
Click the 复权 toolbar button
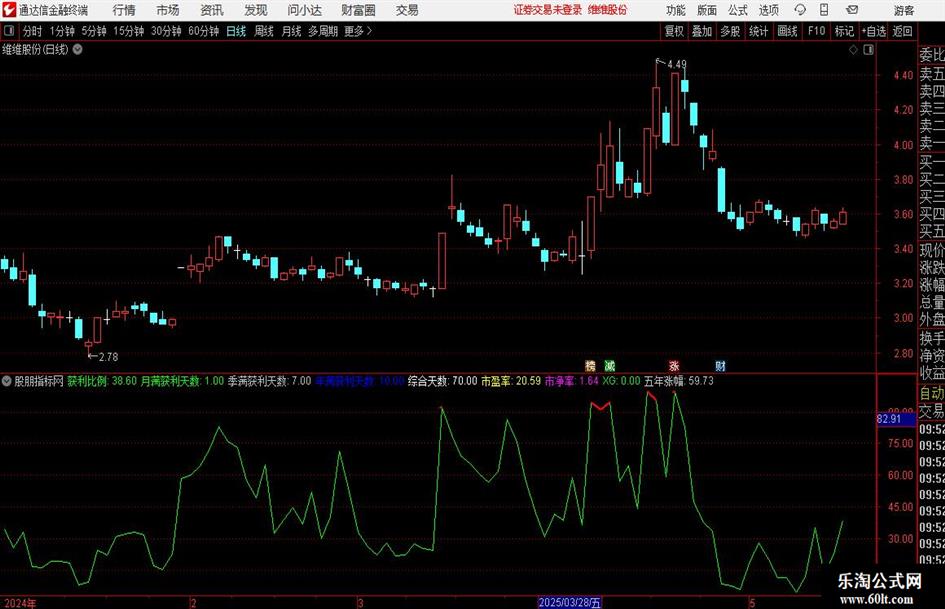[x=674, y=31]
